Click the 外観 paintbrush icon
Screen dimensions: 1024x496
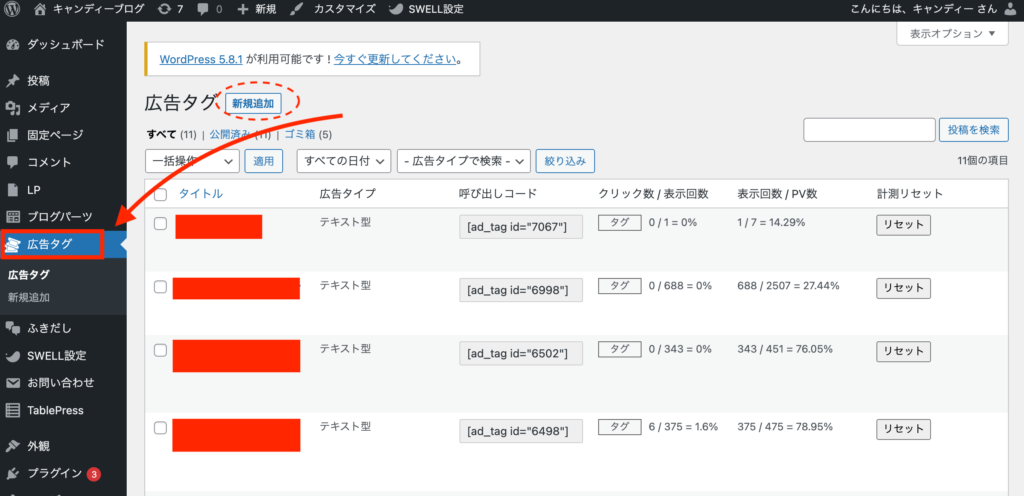13,446
